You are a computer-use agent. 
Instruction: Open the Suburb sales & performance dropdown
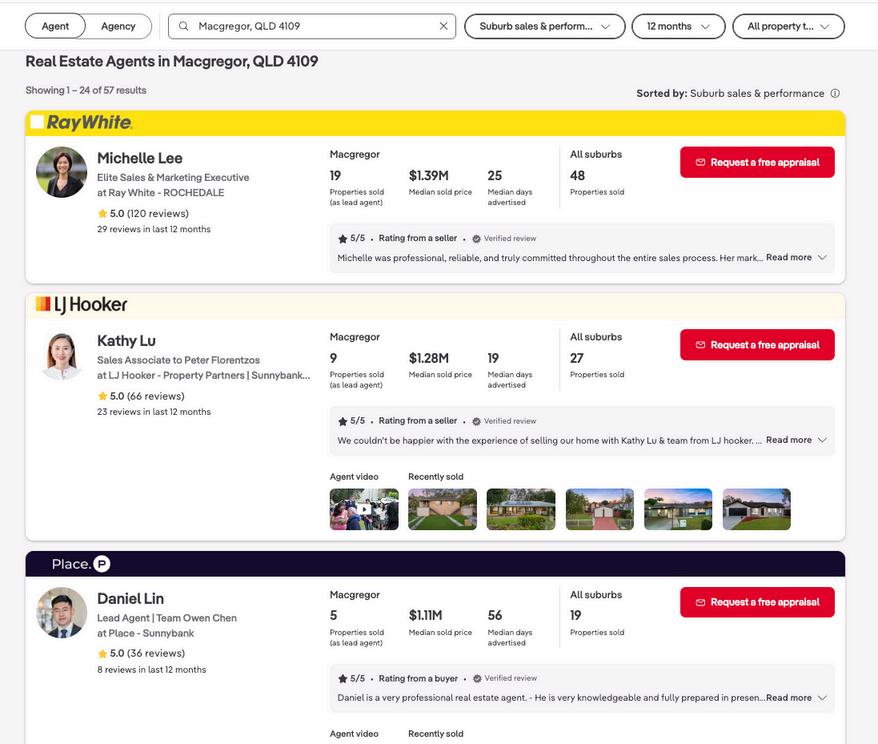click(x=544, y=26)
